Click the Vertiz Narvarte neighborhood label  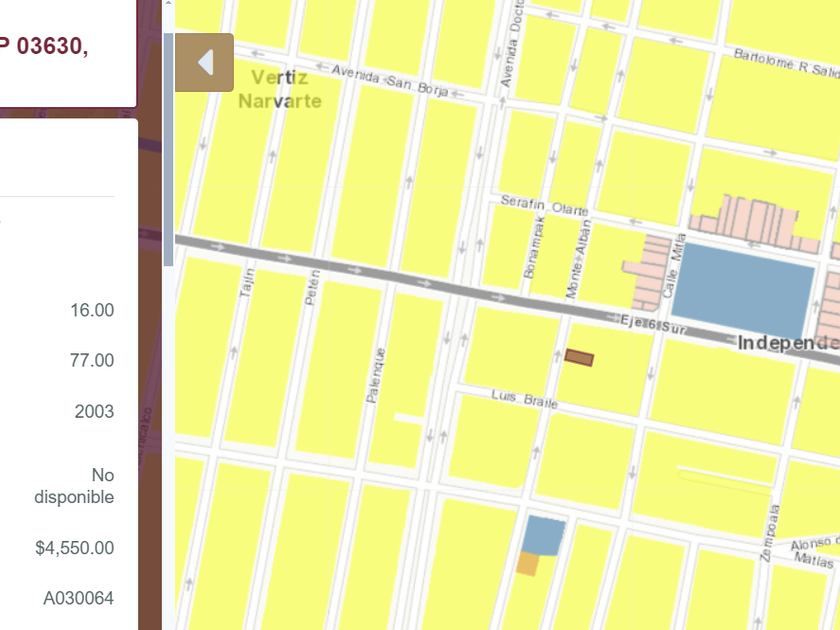pos(280,89)
